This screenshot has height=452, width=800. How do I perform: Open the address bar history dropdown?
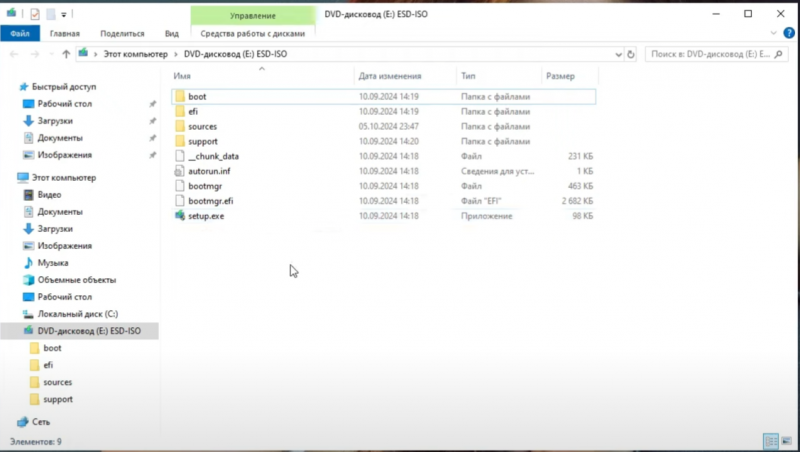pos(618,54)
